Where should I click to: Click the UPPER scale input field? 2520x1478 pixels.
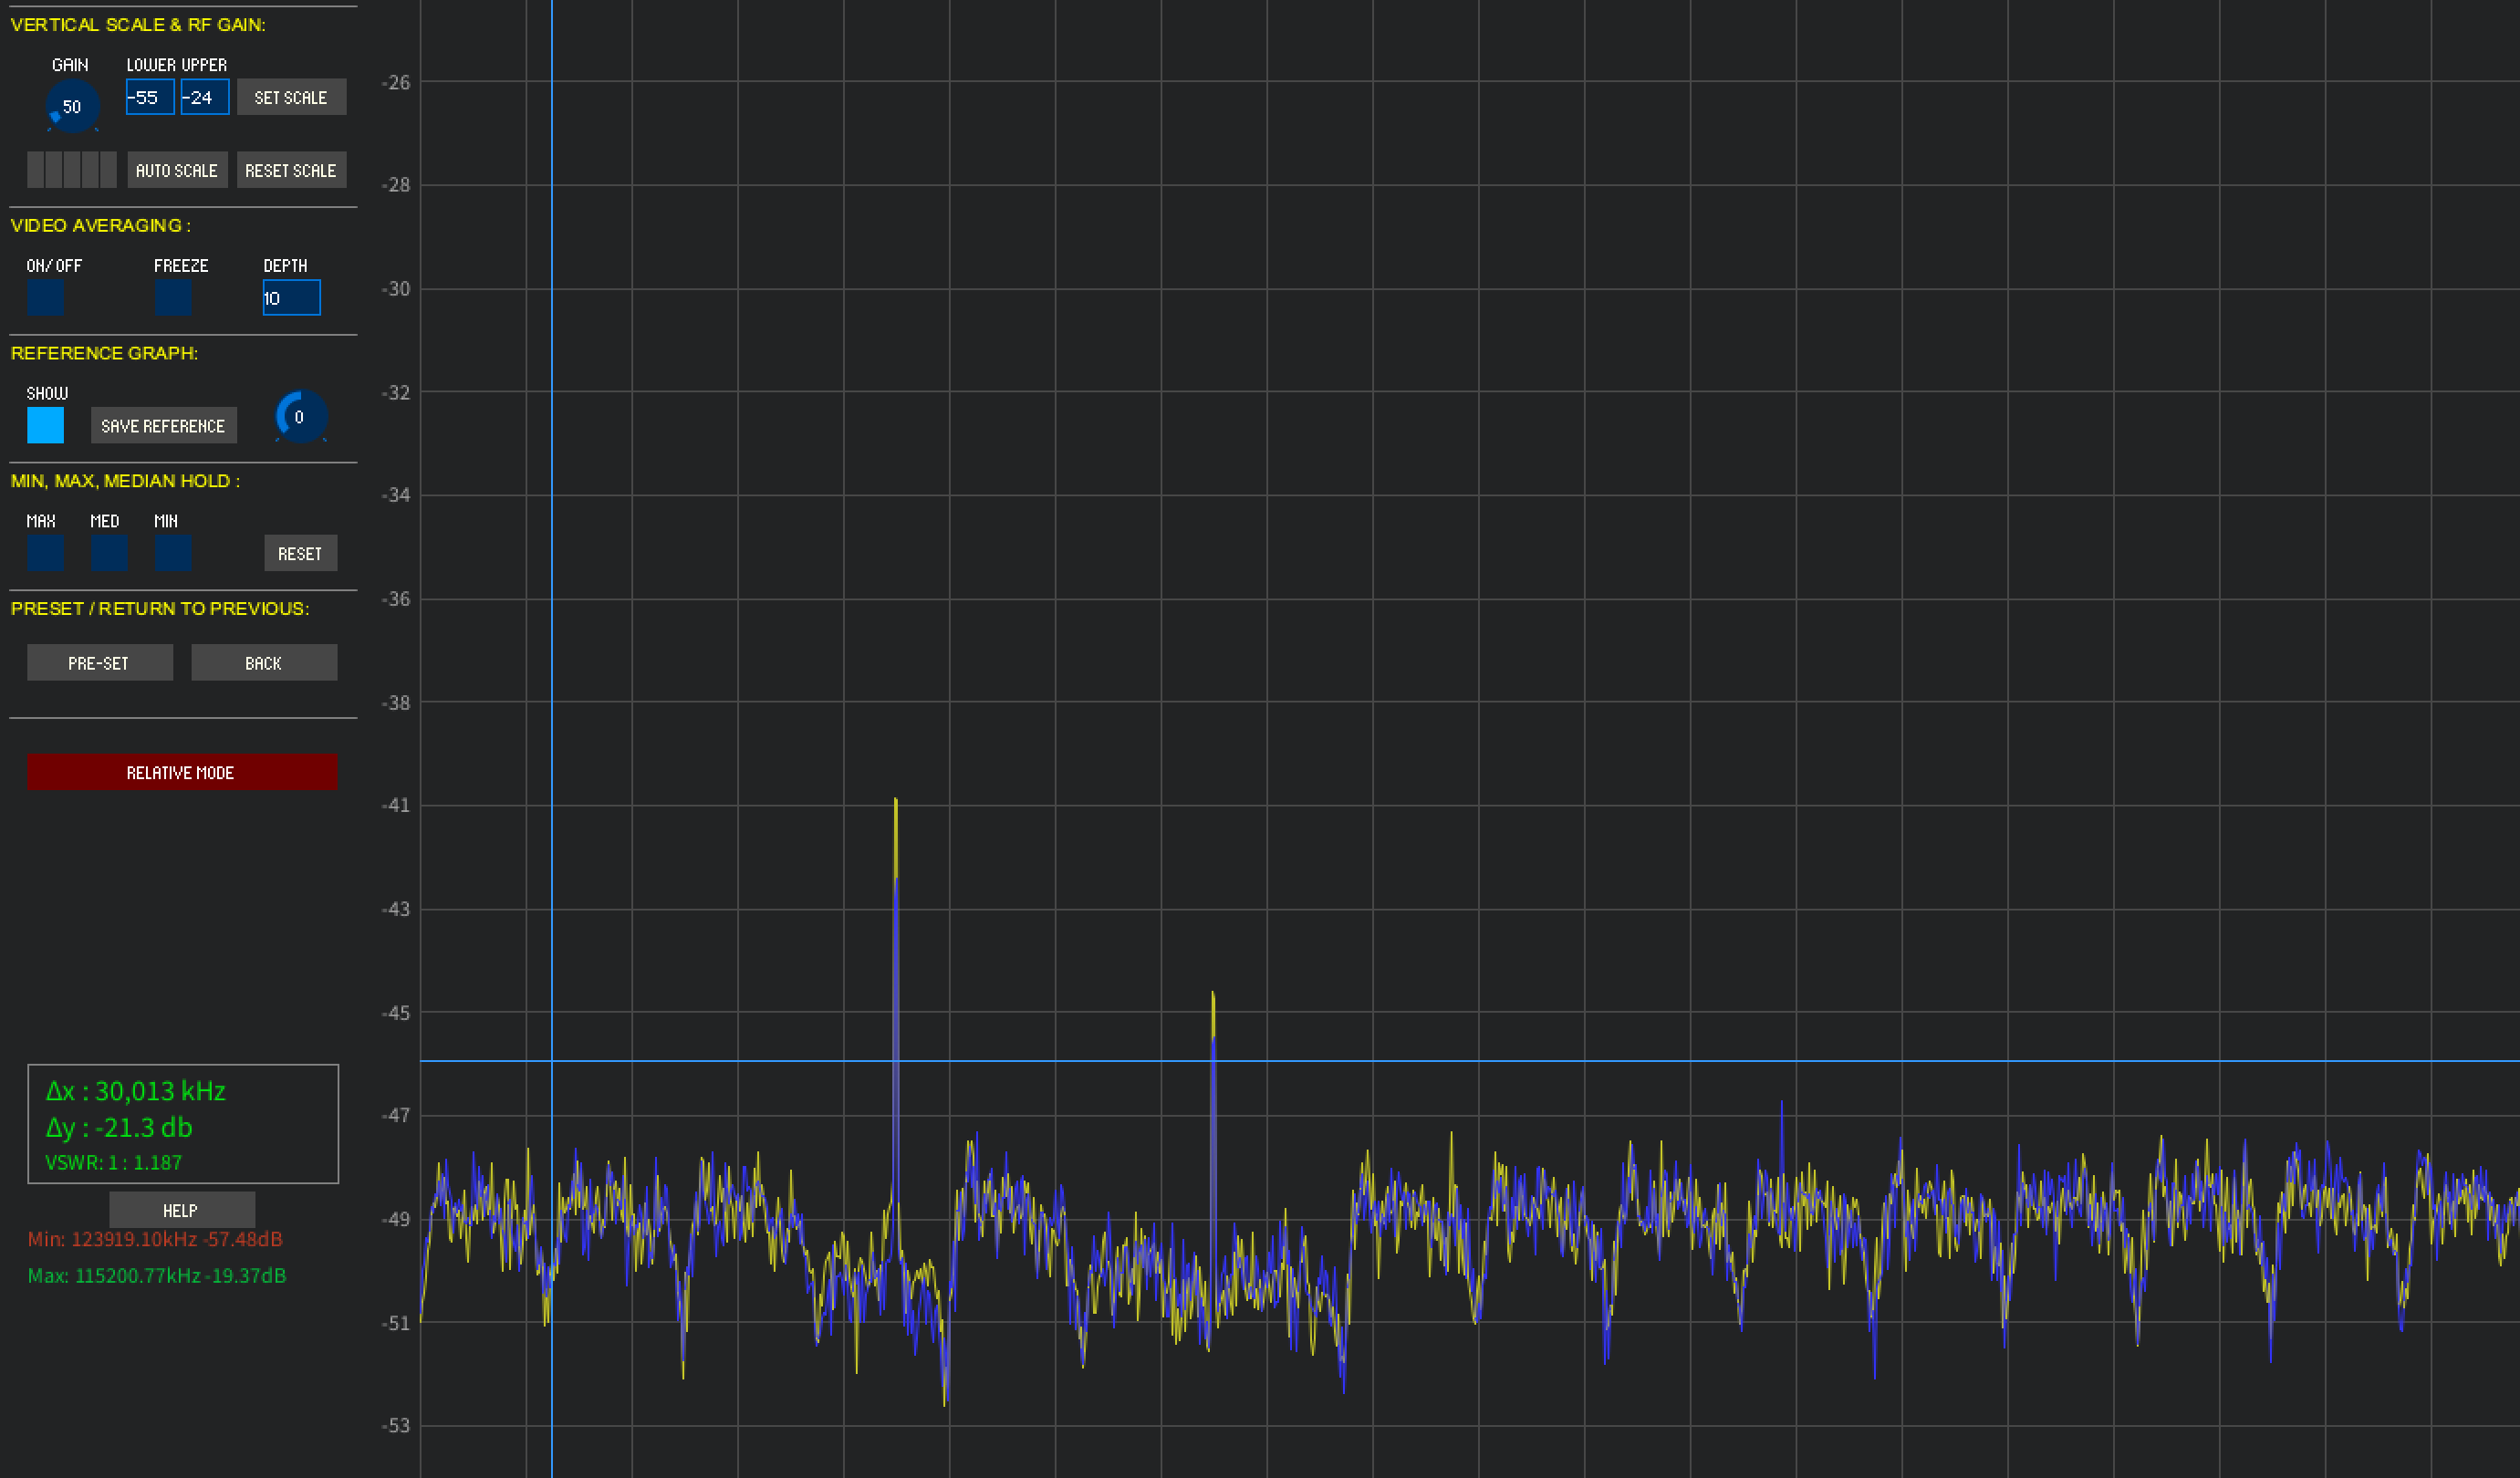(x=205, y=97)
